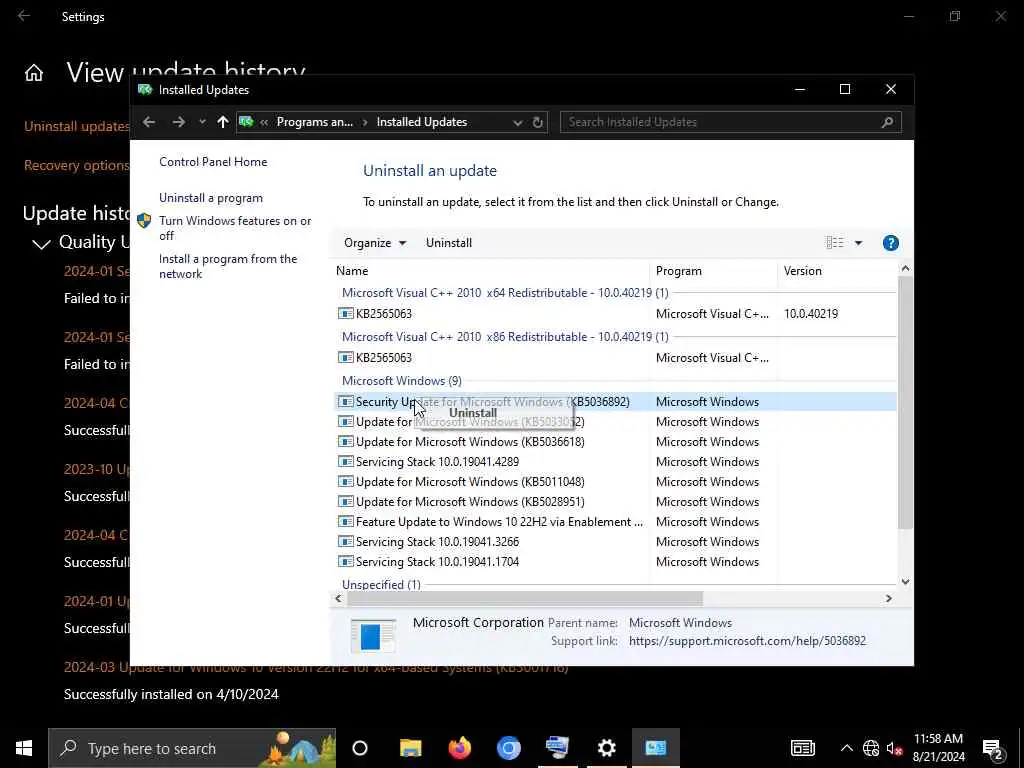Open the Organize dropdown menu
The width and height of the screenshot is (1024, 768).
click(375, 243)
